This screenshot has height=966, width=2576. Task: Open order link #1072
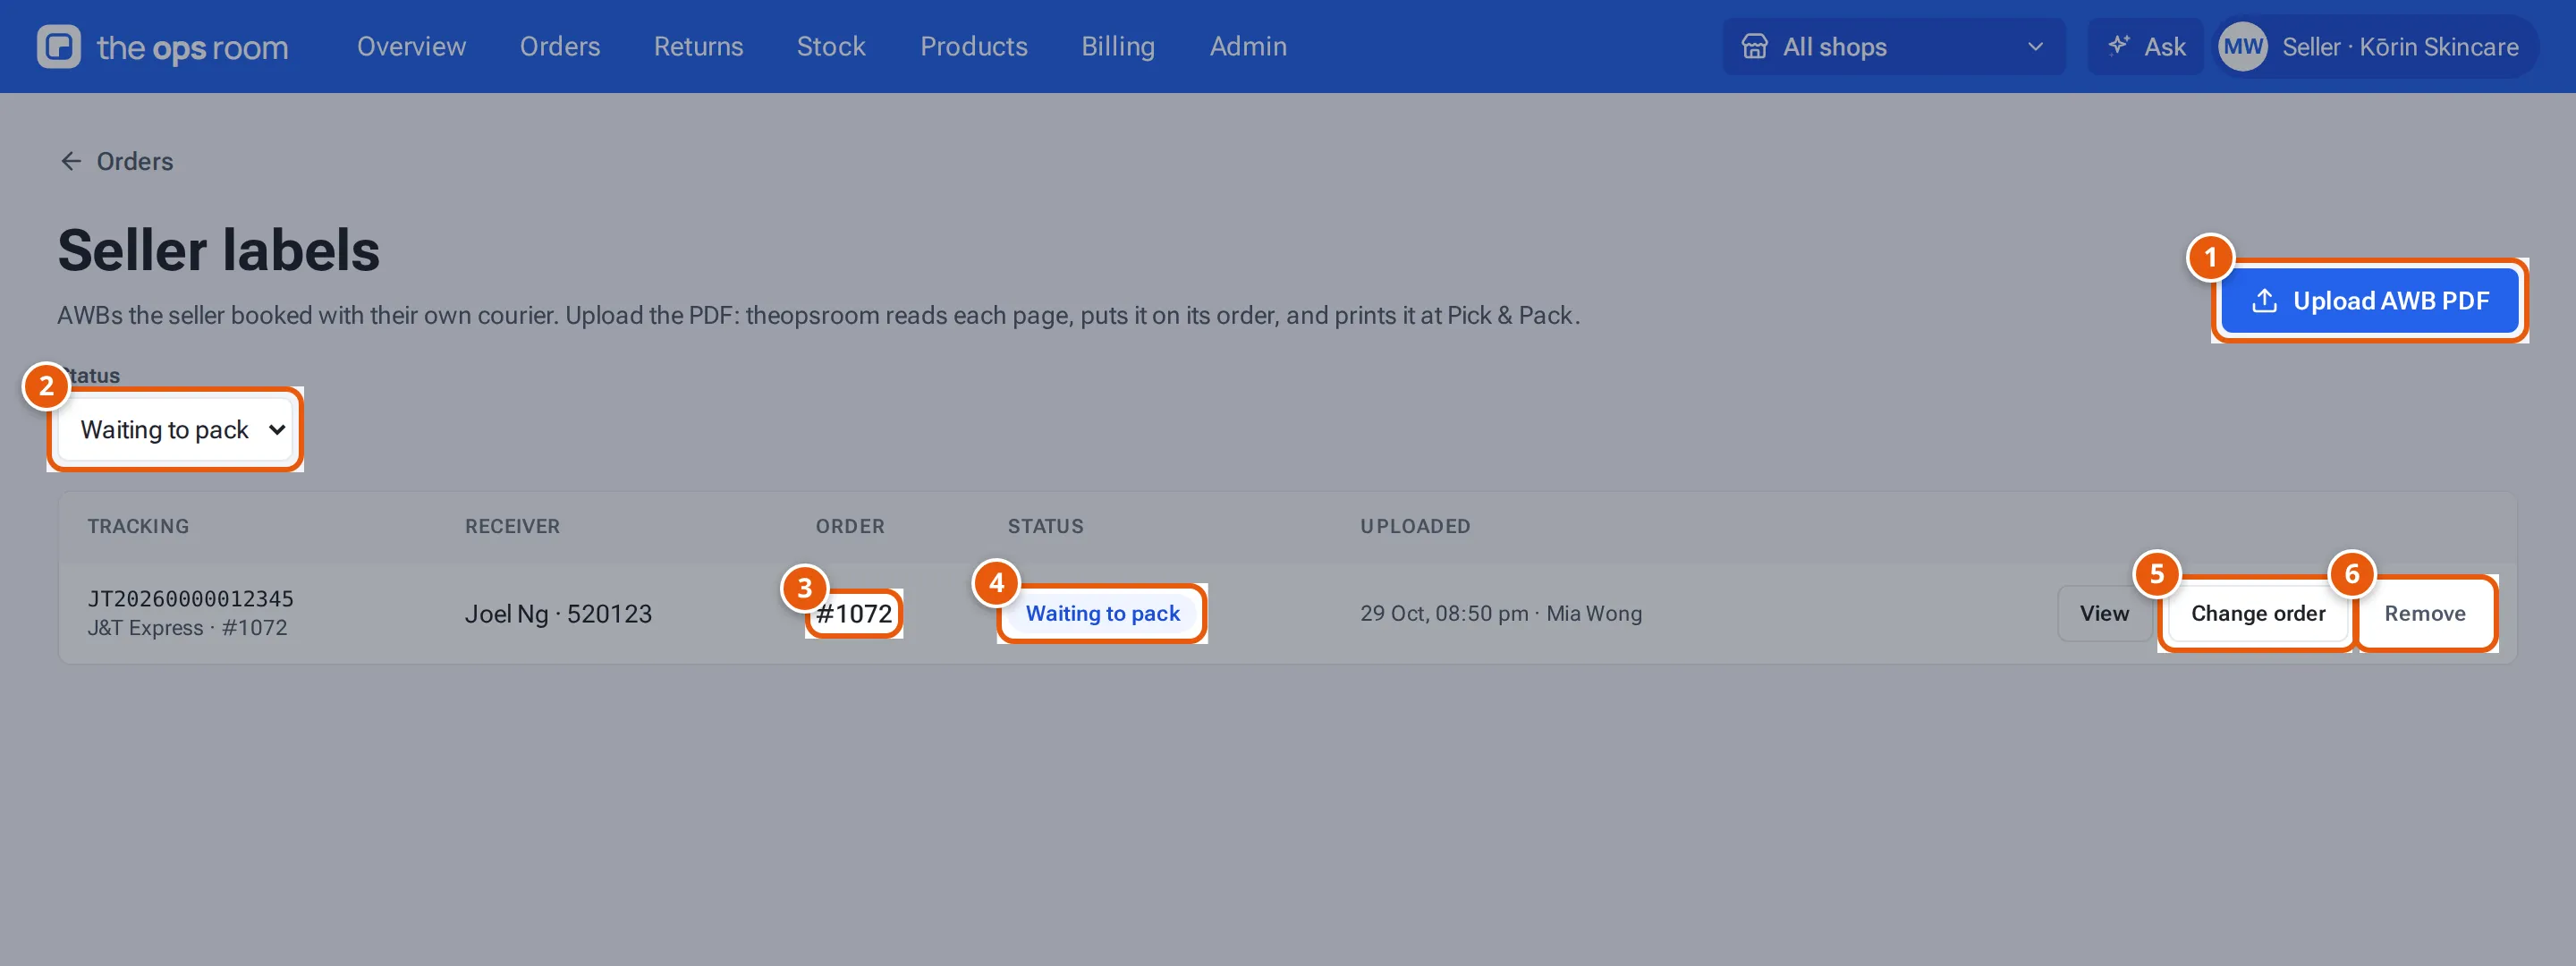(853, 613)
